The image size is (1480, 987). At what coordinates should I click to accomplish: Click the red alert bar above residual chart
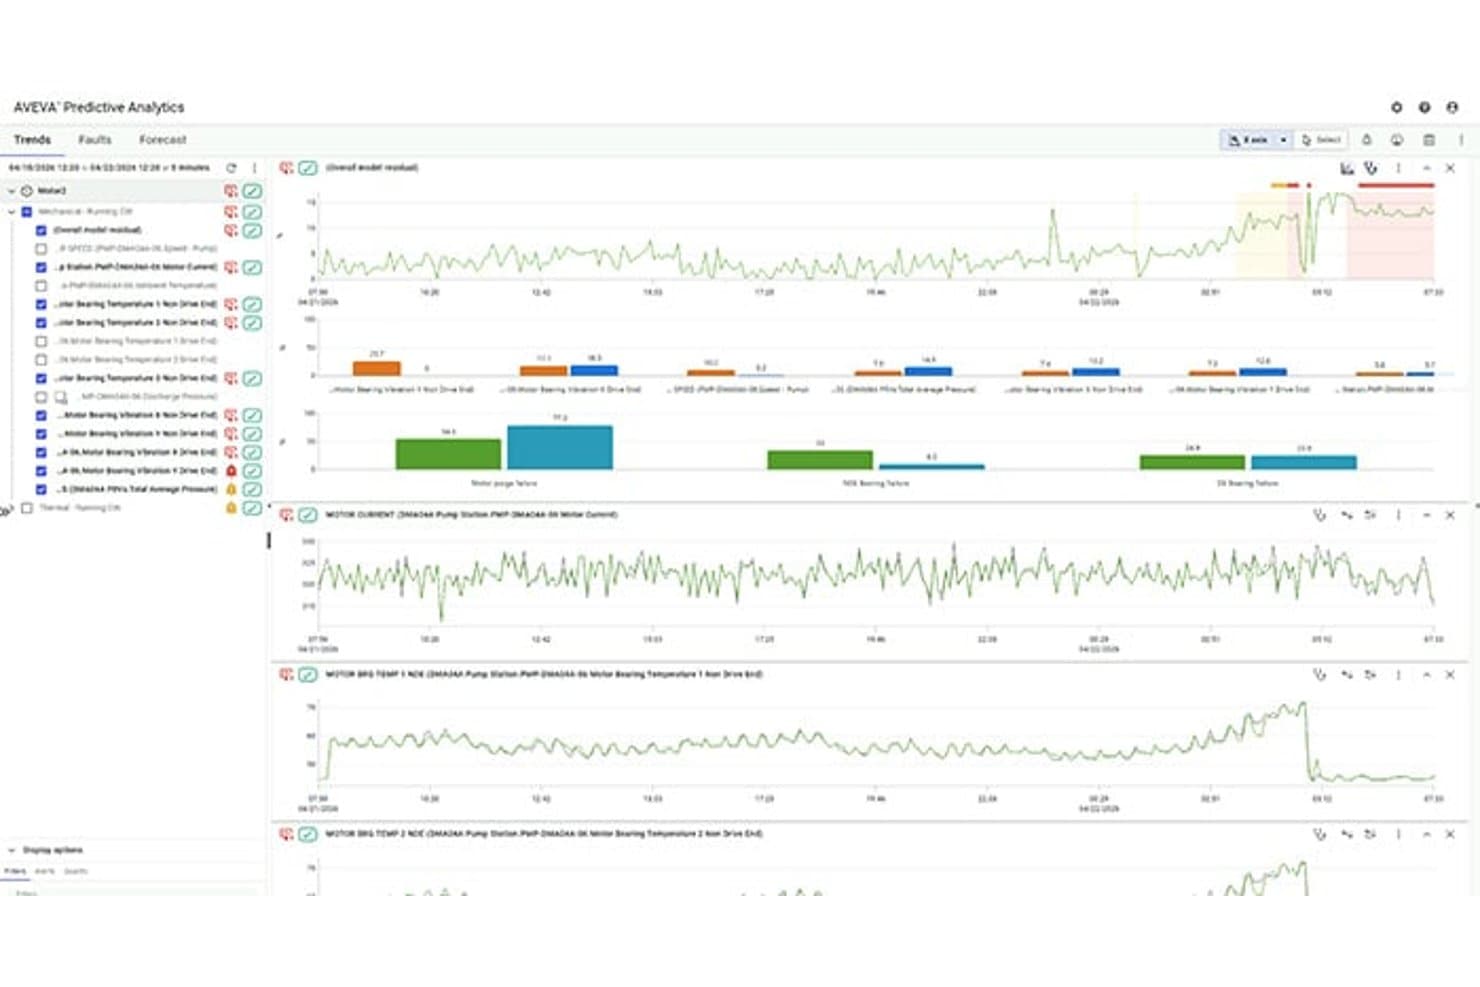click(x=1396, y=185)
